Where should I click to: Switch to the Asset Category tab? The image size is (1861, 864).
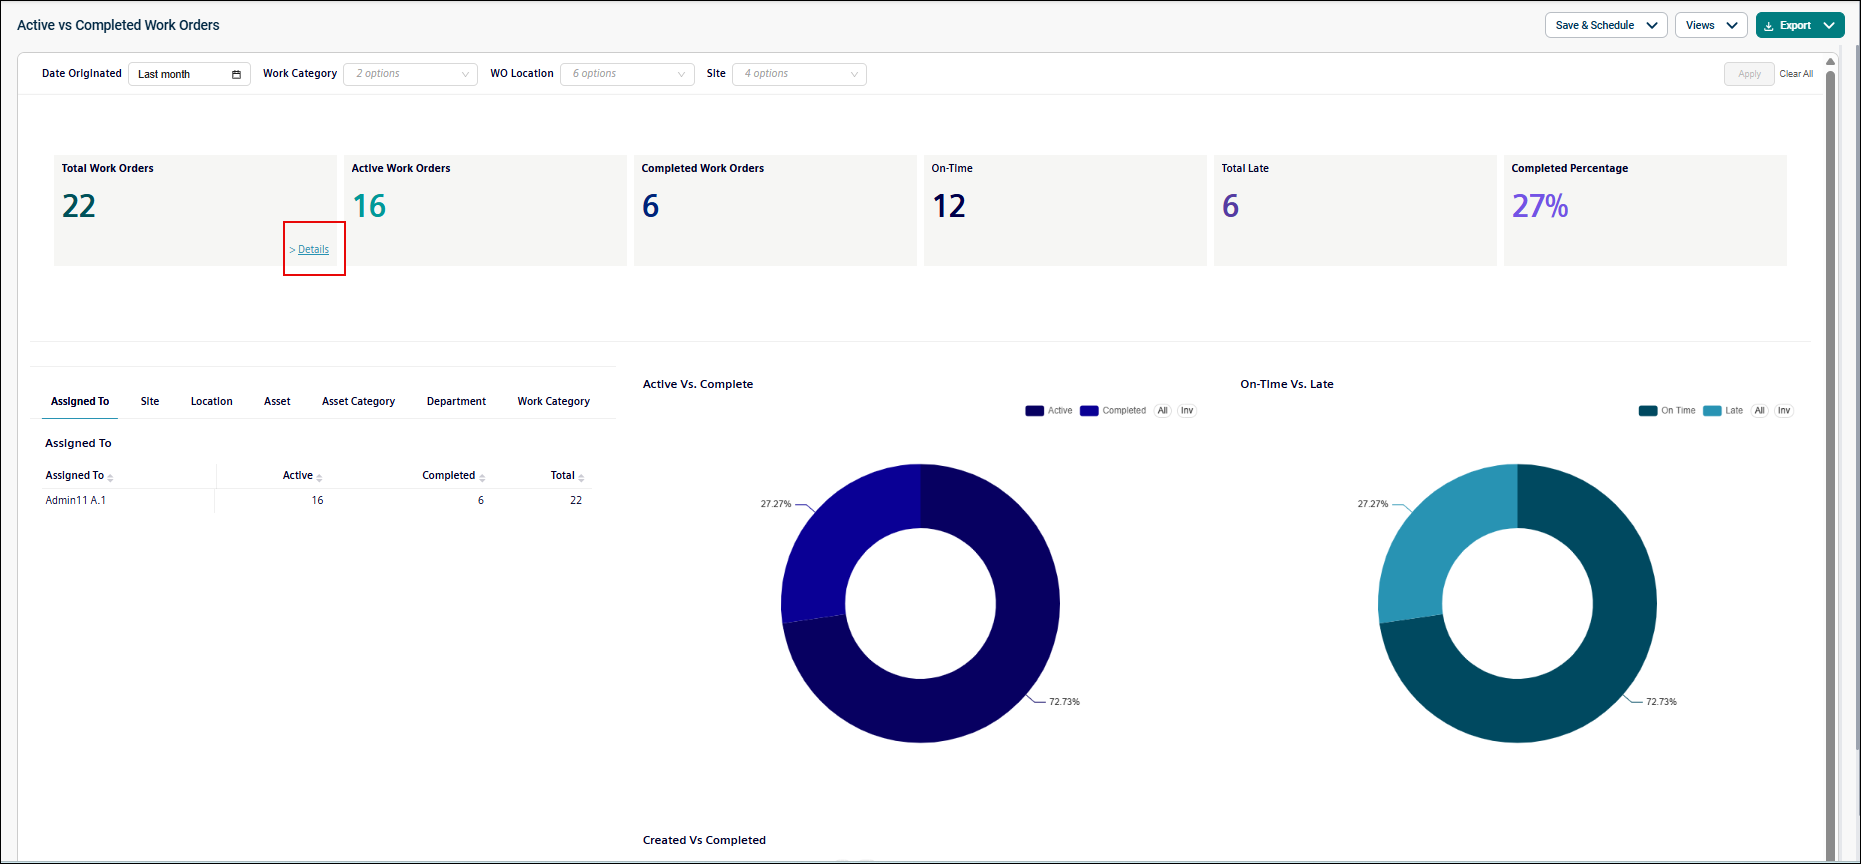click(358, 402)
